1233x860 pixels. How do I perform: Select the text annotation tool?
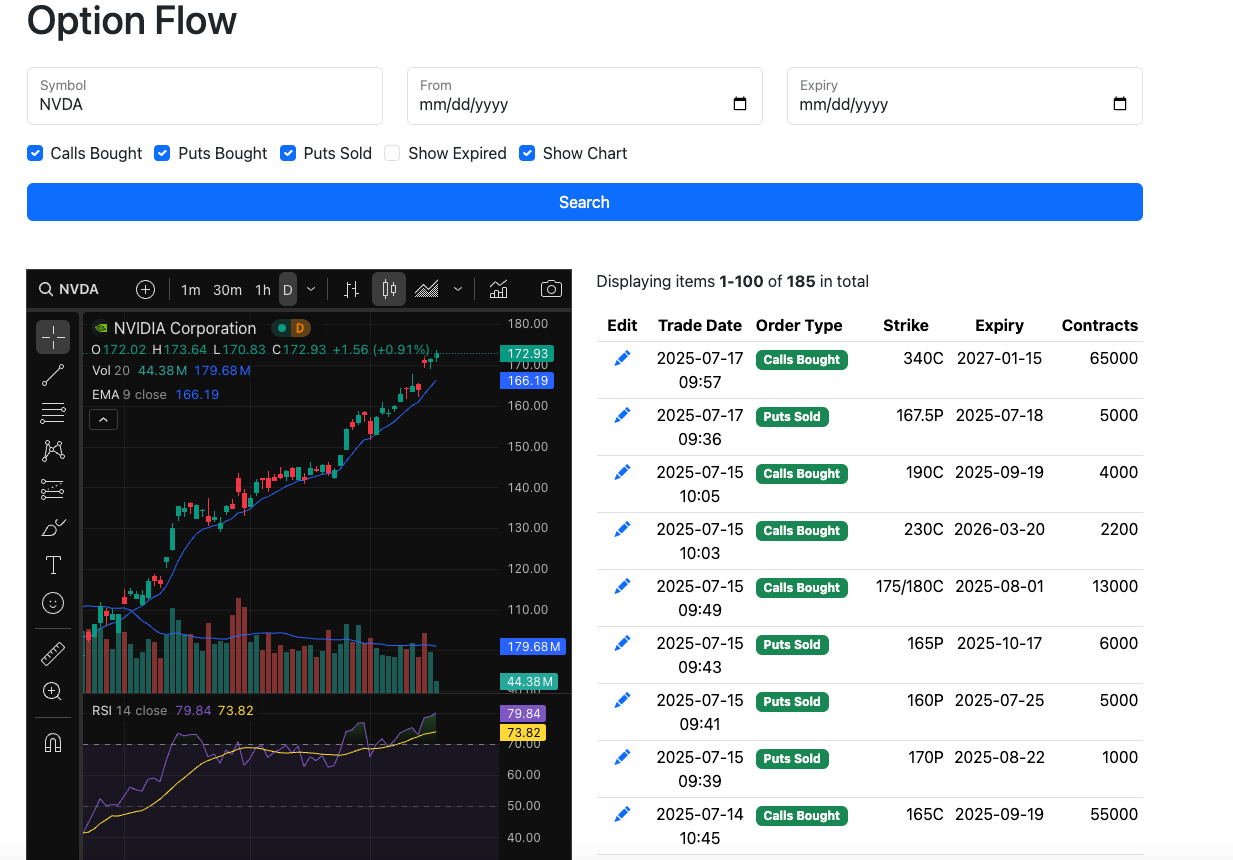(x=53, y=565)
